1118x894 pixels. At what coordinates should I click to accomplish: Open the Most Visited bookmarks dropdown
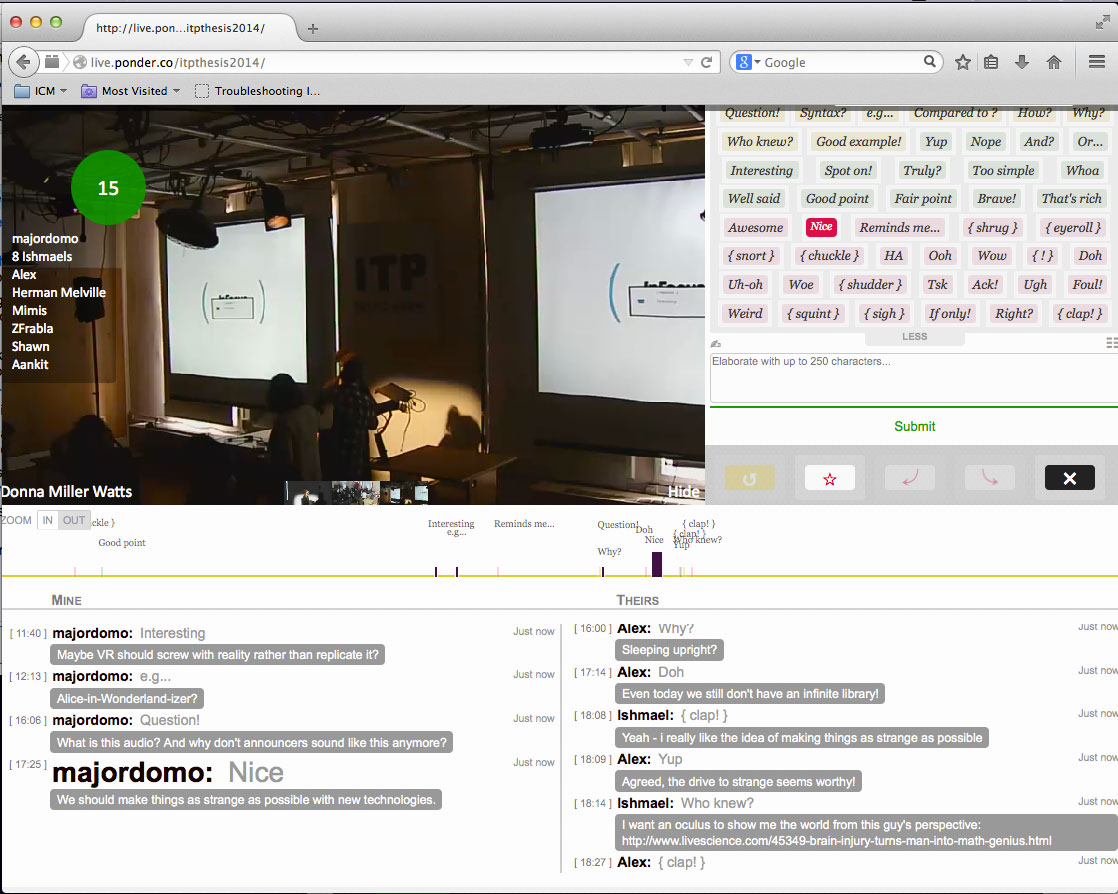[x=130, y=91]
